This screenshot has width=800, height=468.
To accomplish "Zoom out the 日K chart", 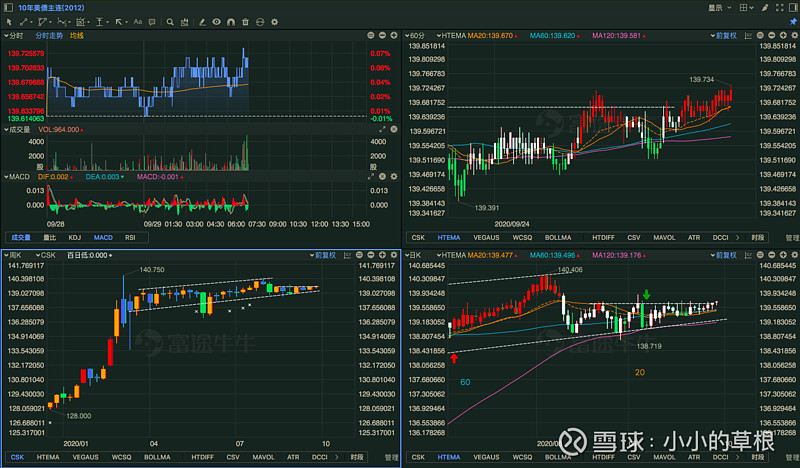I will pyautogui.click(x=771, y=255).
